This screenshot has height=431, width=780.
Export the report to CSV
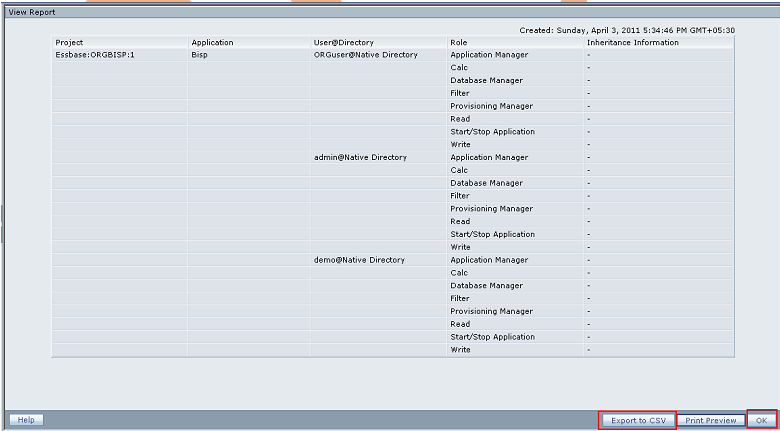point(638,421)
